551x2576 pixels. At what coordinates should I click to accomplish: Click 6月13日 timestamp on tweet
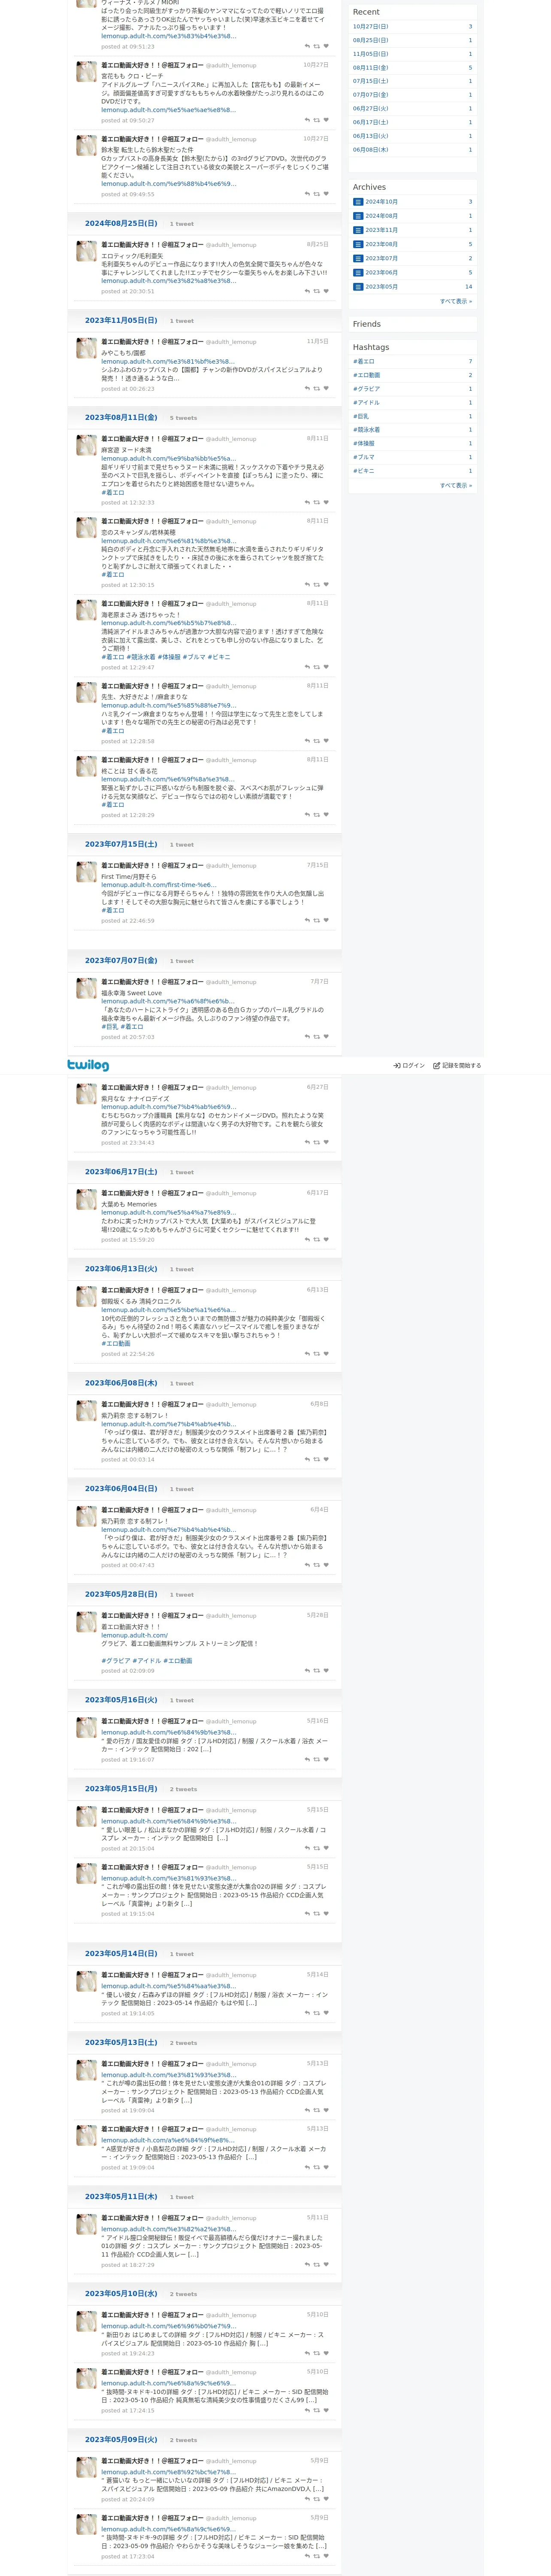(317, 1290)
